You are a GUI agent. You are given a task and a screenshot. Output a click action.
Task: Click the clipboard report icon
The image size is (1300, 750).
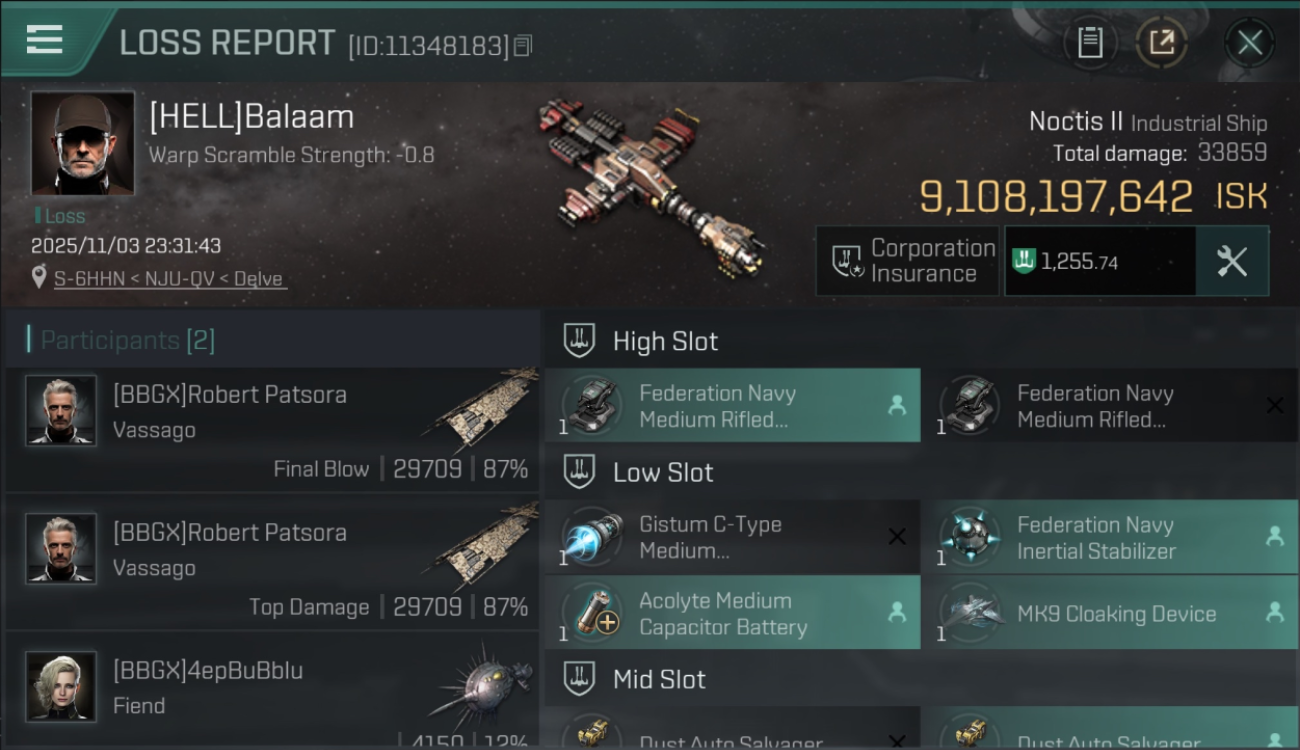1090,42
